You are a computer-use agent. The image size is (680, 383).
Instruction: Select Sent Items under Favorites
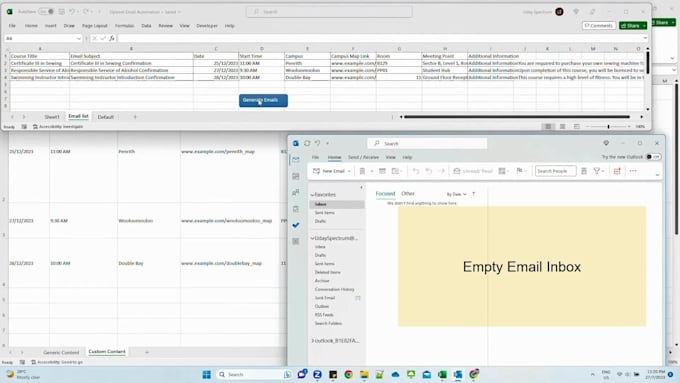pos(324,213)
